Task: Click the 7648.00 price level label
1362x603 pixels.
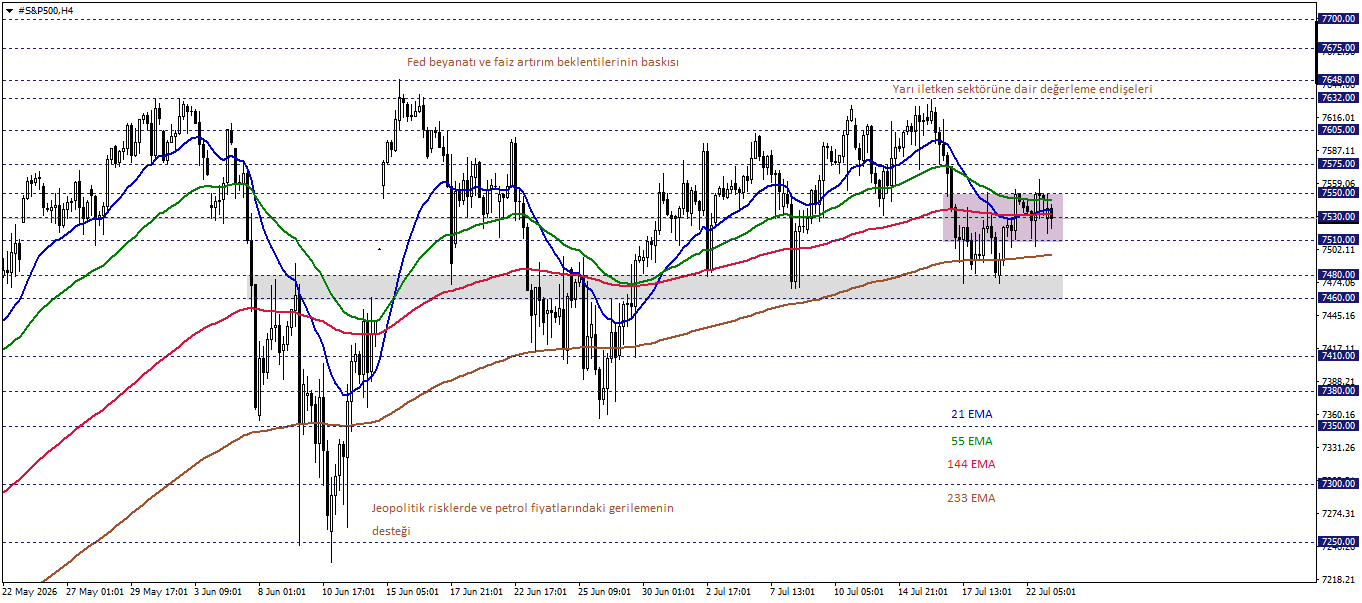Action: click(1337, 80)
